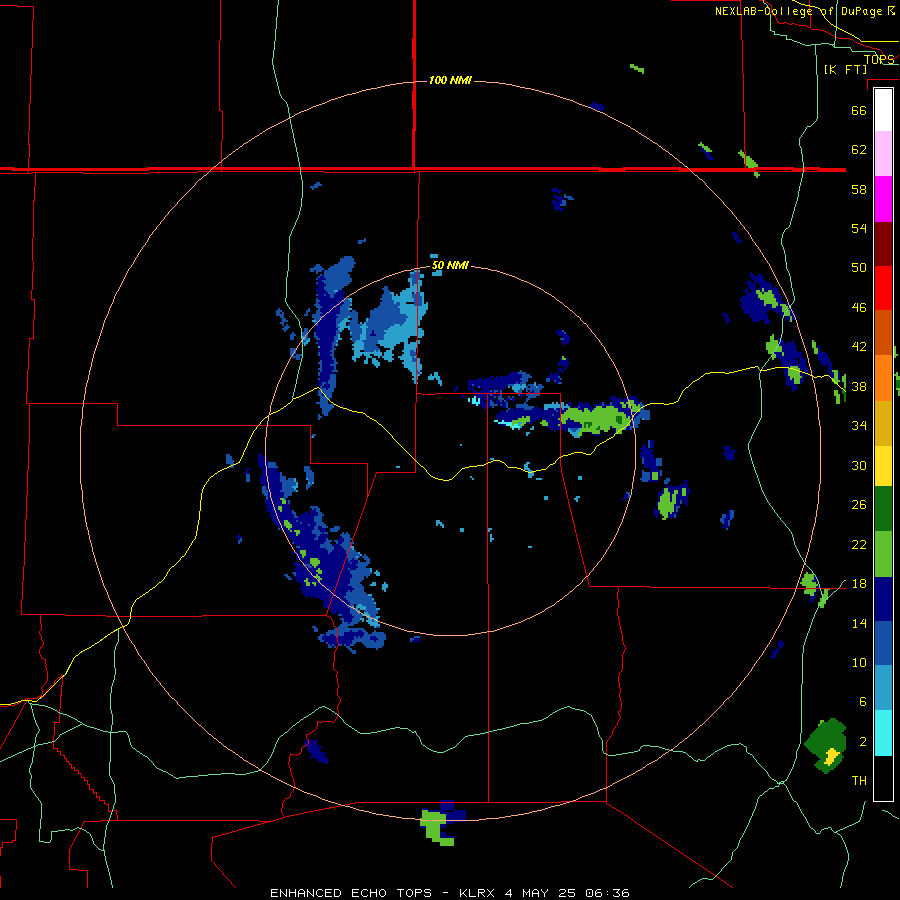Click the legend value 30
The width and height of the screenshot is (900, 900).
[x=859, y=465]
